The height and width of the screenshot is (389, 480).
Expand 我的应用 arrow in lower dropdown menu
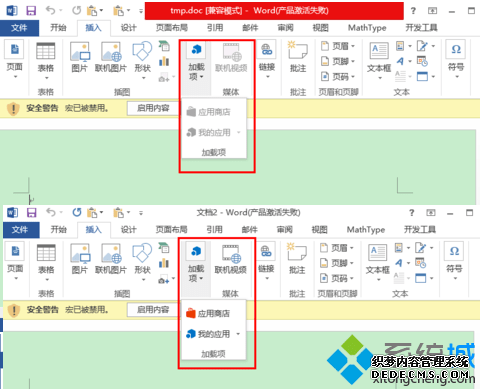tap(238, 334)
